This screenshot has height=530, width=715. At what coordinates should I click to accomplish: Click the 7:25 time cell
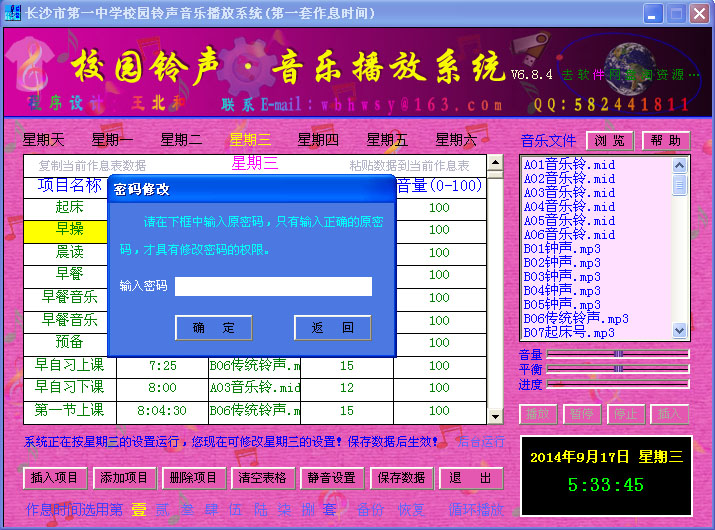[162, 365]
